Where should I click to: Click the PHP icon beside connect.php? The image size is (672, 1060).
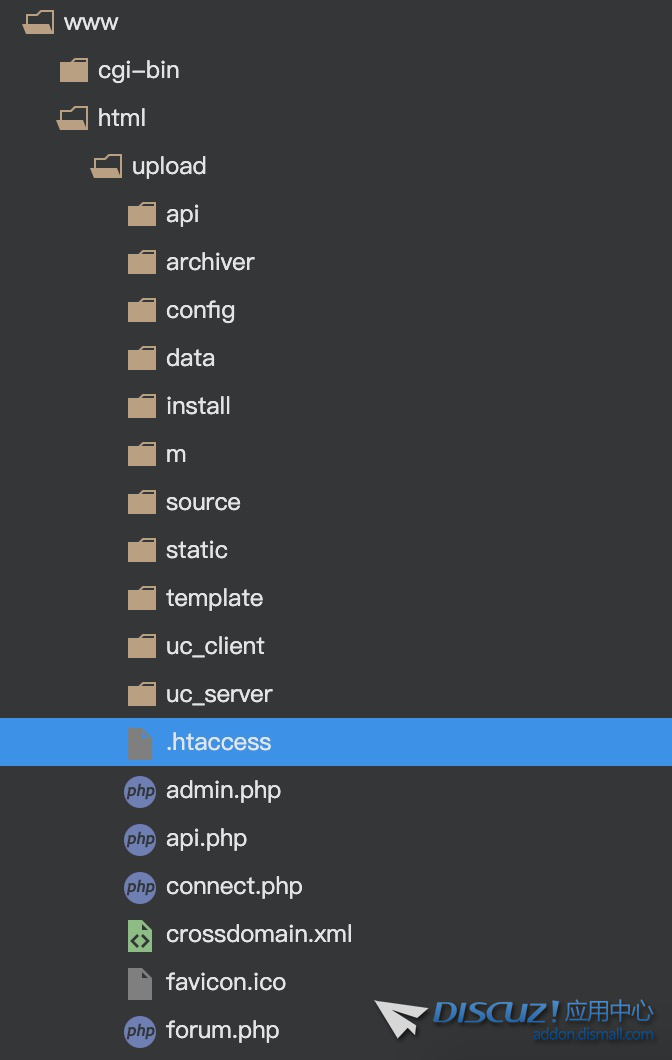(x=140, y=887)
